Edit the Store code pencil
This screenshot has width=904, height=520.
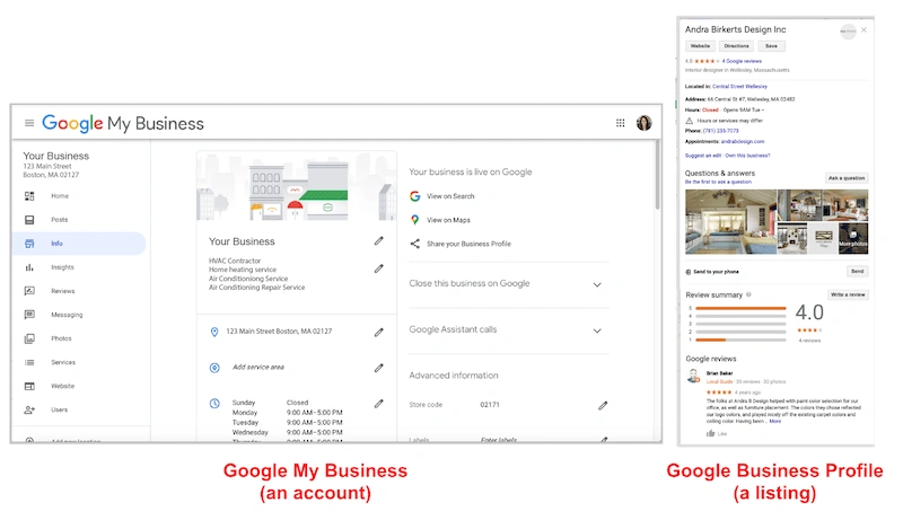click(x=603, y=405)
